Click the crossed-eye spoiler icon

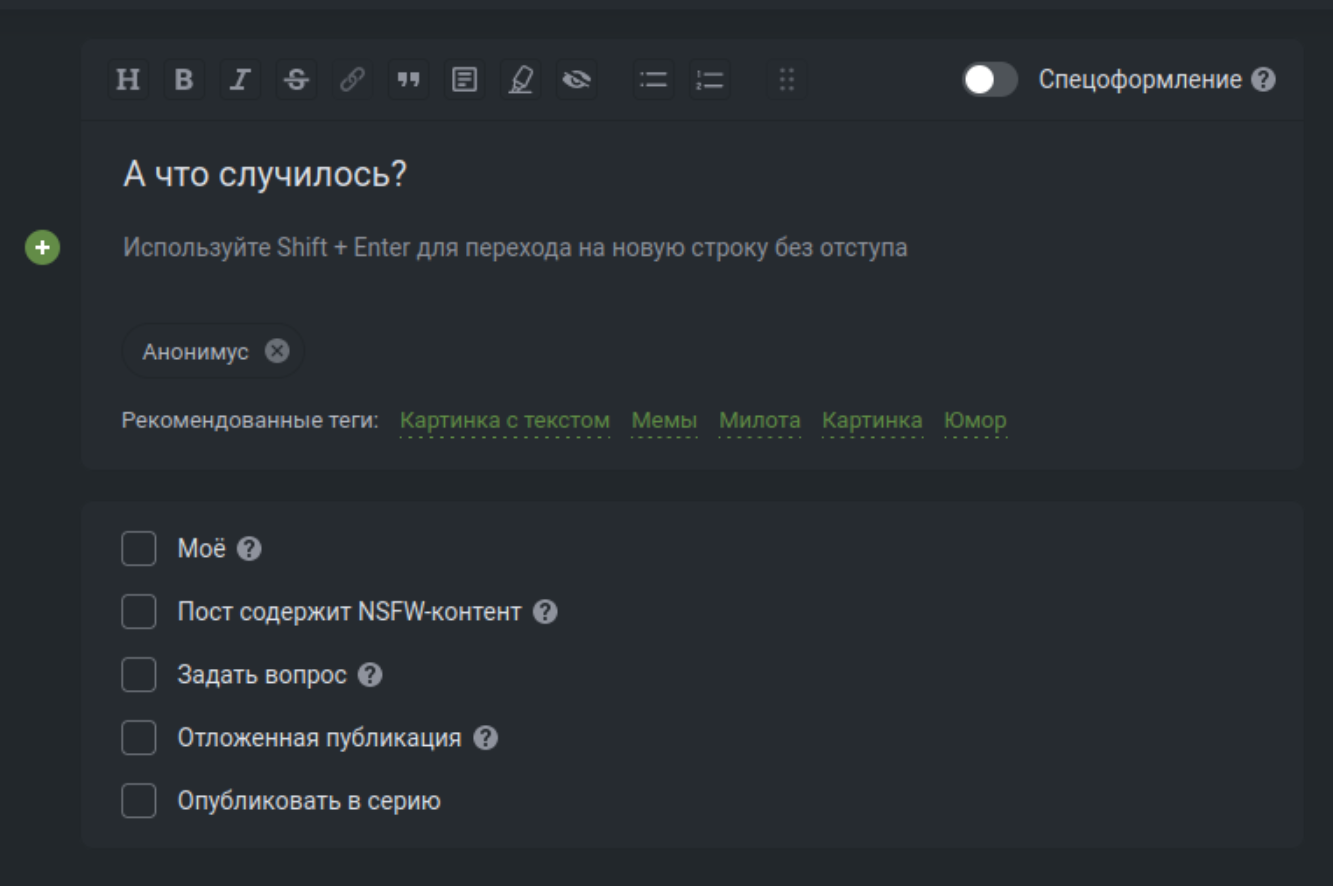click(576, 80)
